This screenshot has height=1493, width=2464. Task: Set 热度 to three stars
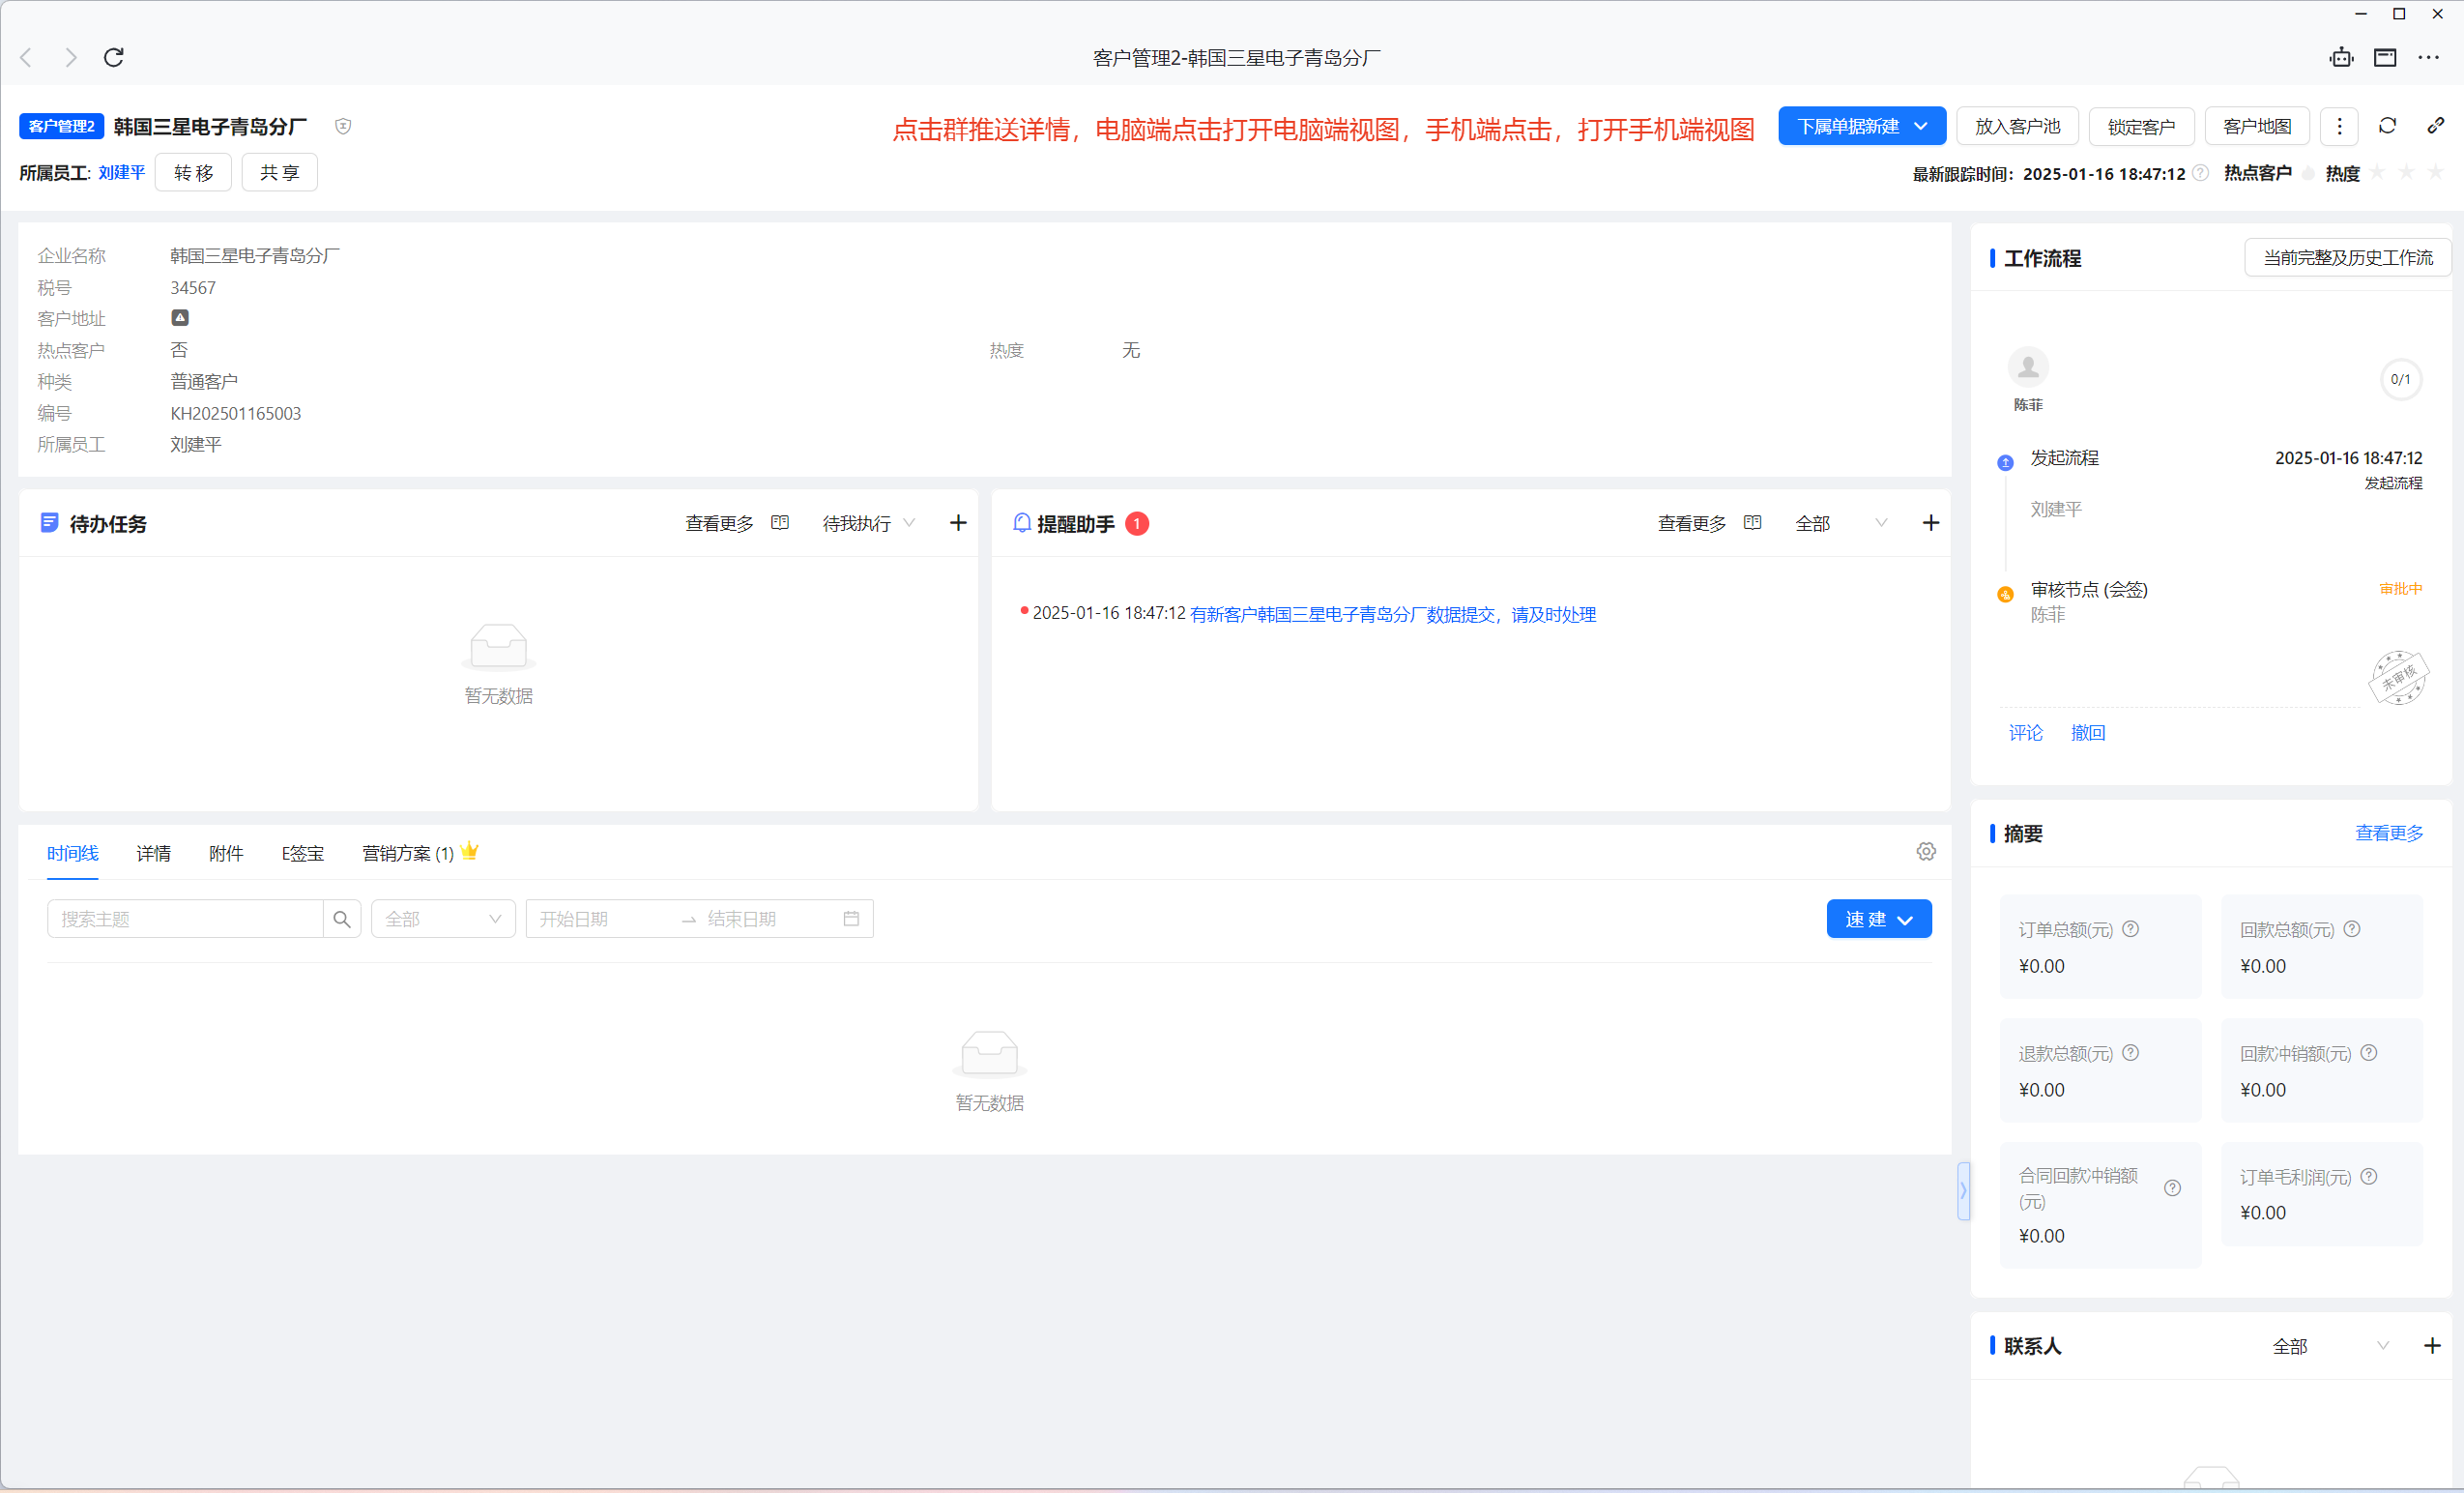[2436, 173]
